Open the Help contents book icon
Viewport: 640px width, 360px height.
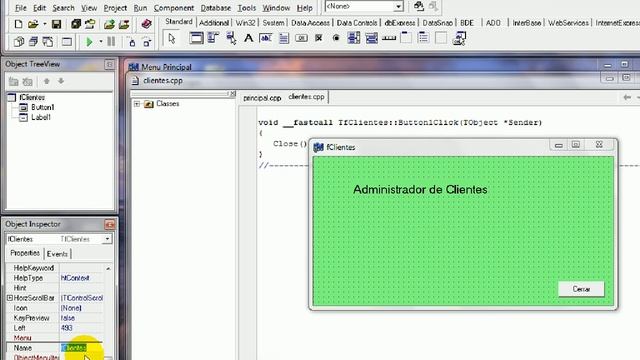146,24
